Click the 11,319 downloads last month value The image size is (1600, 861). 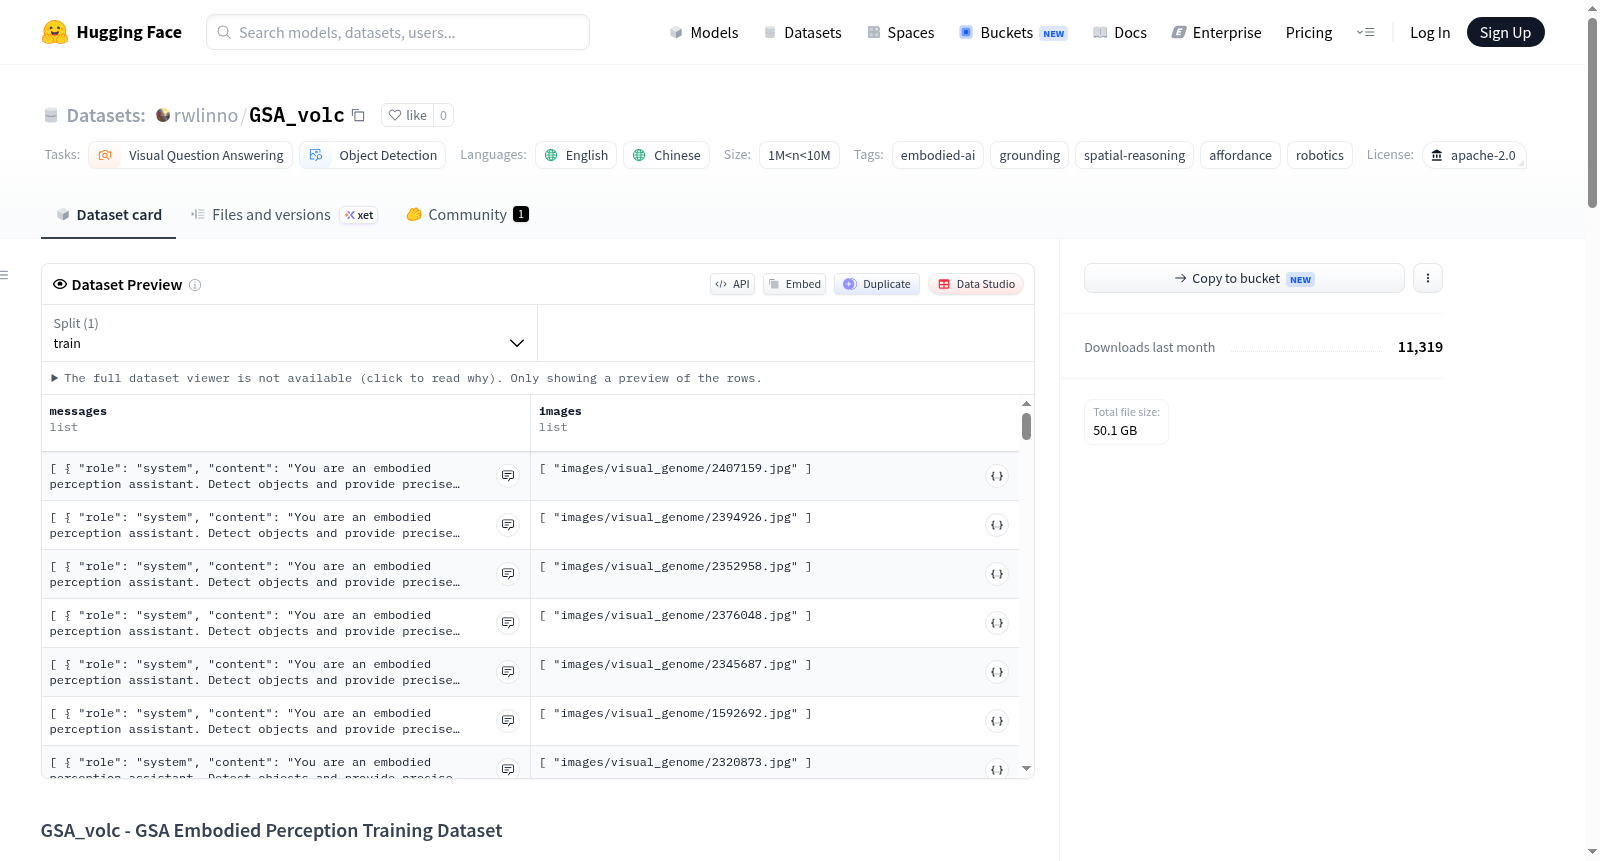(x=1420, y=347)
